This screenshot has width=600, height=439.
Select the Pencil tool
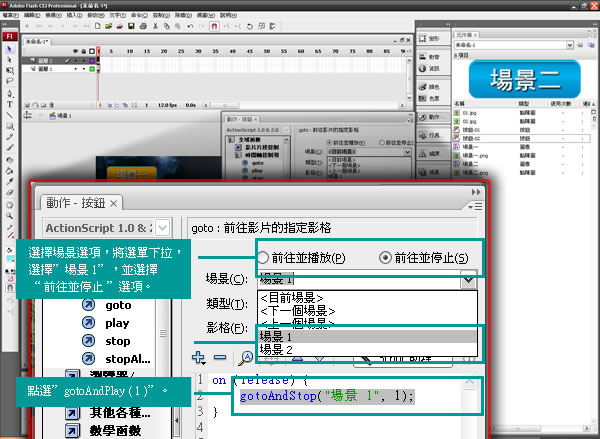tap(10, 137)
